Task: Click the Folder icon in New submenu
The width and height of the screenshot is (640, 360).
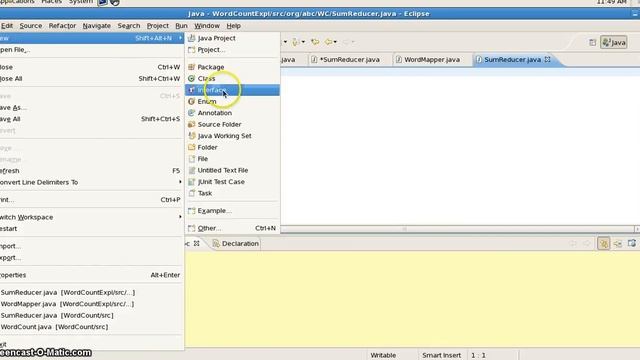Action: coord(191,147)
